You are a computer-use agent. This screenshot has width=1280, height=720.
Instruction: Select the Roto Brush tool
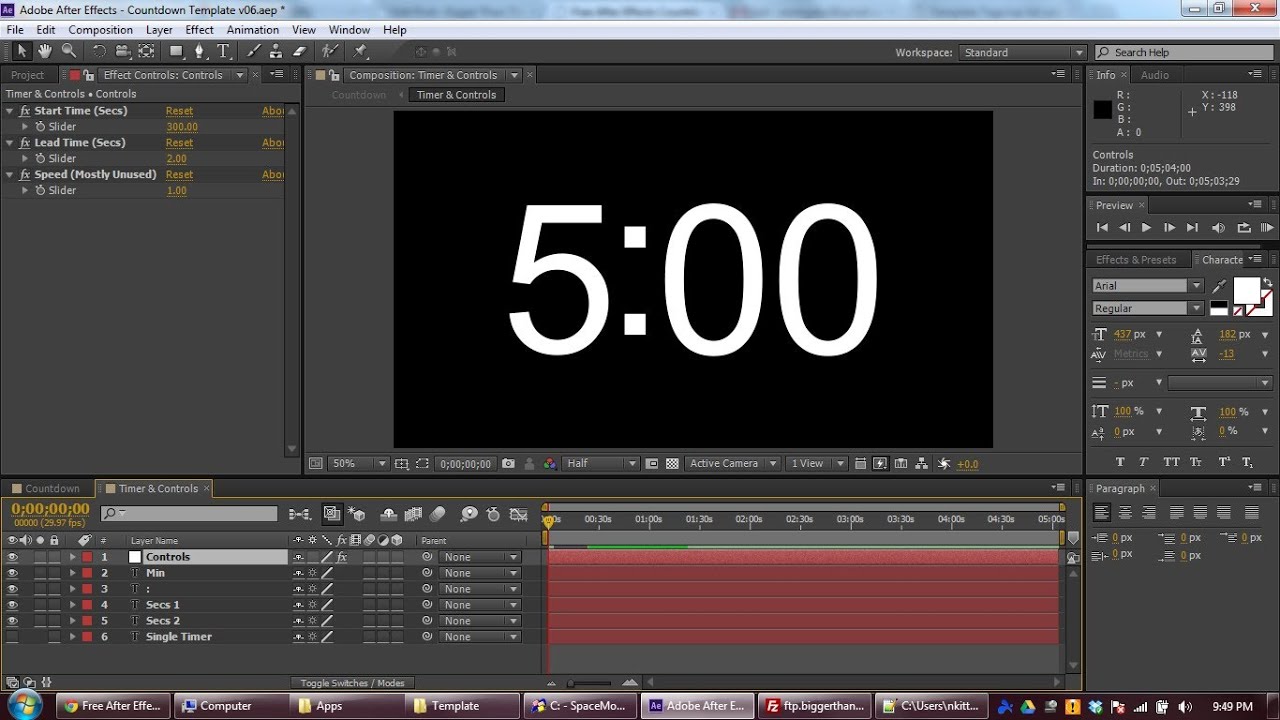coord(329,51)
